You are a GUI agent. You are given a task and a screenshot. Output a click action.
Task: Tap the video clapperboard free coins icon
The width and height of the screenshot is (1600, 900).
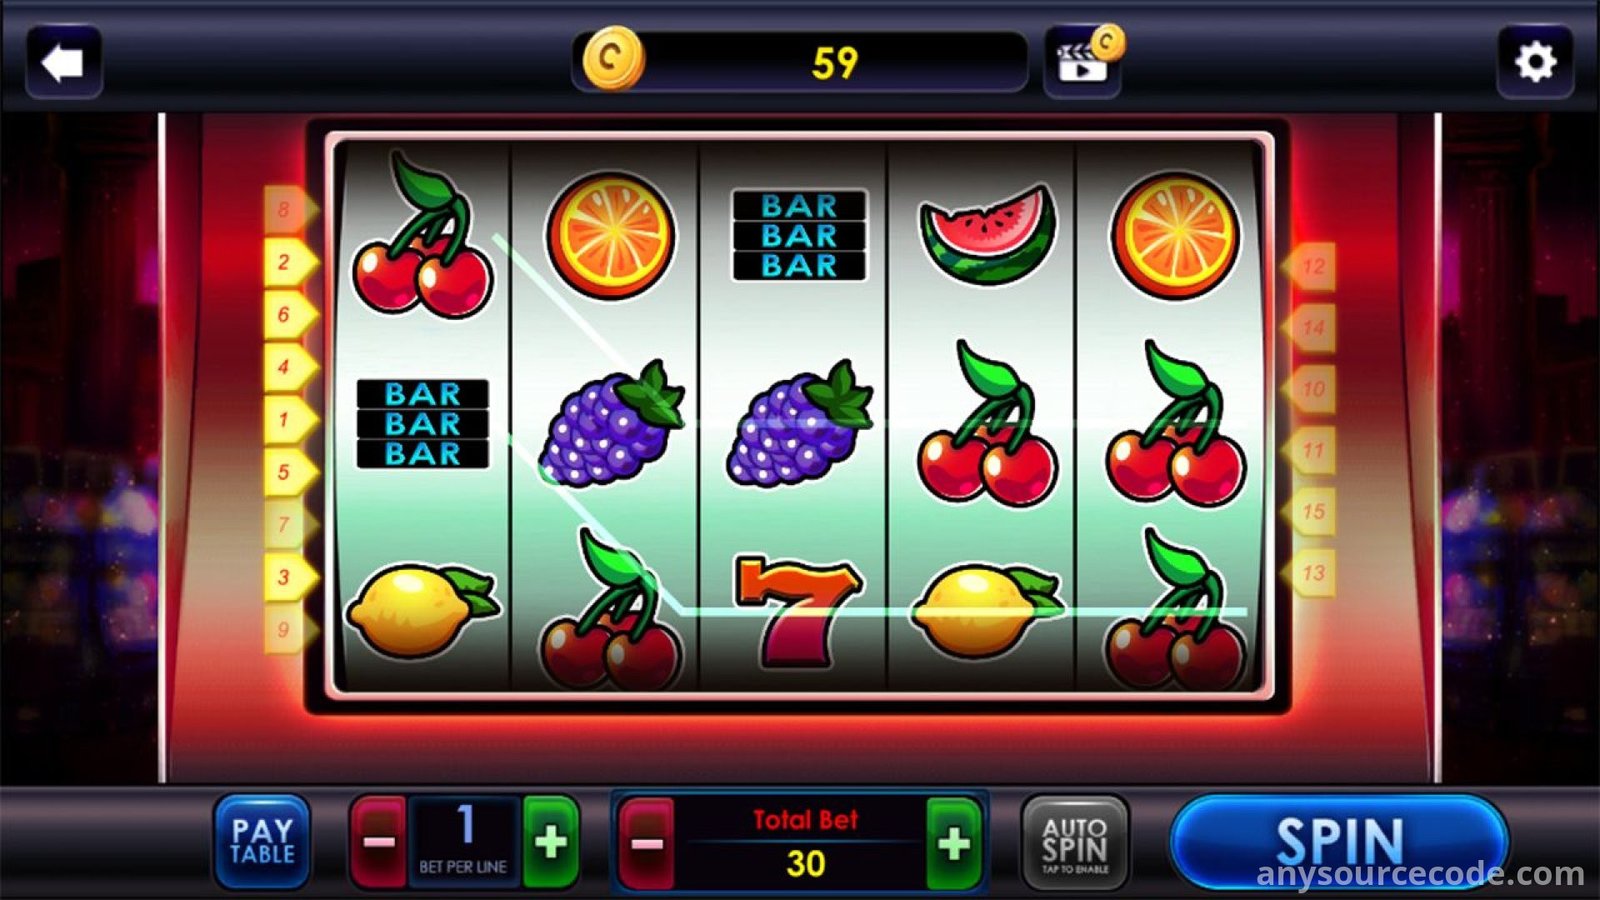point(1084,62)
